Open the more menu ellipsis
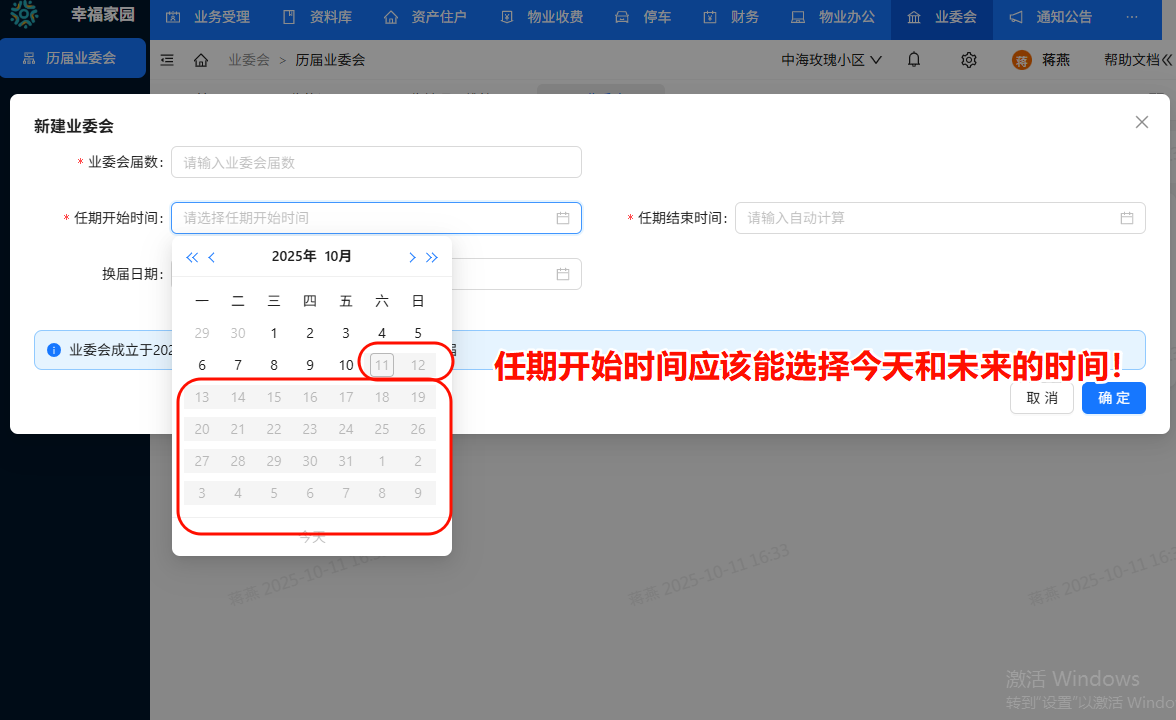The width and height of the screenshot is (1176, 720). pyautogui.click(x=1131, y=17)
